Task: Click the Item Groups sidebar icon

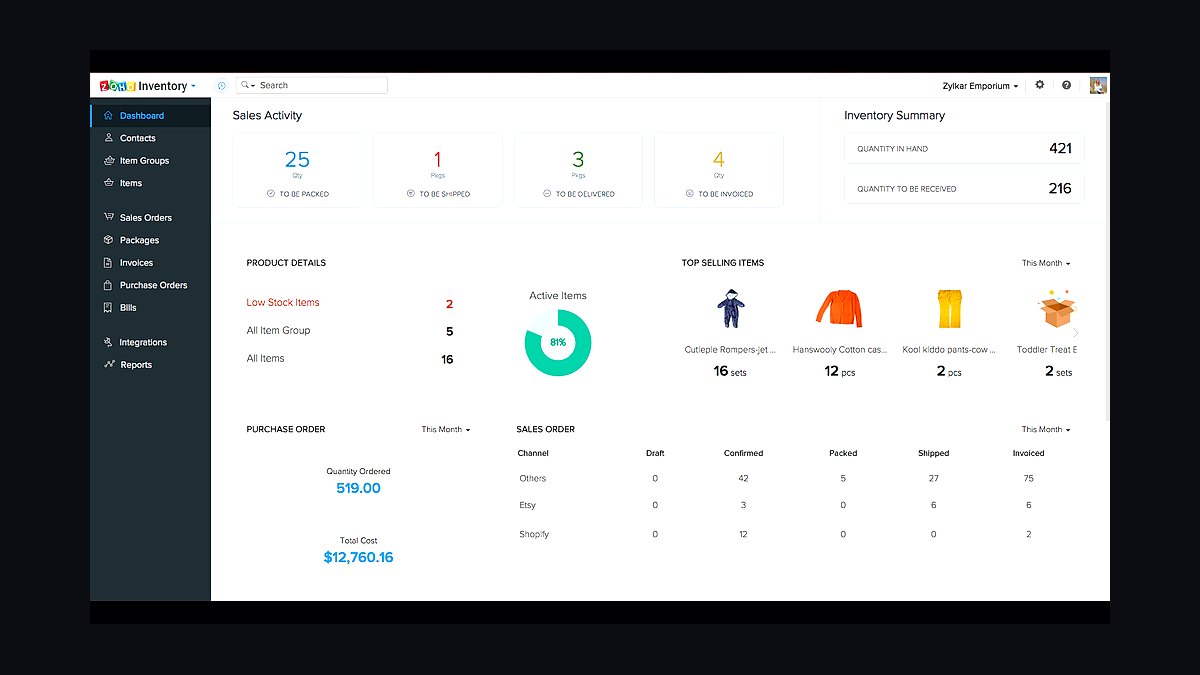Action: pyautogui.click(x=109, y=160)
